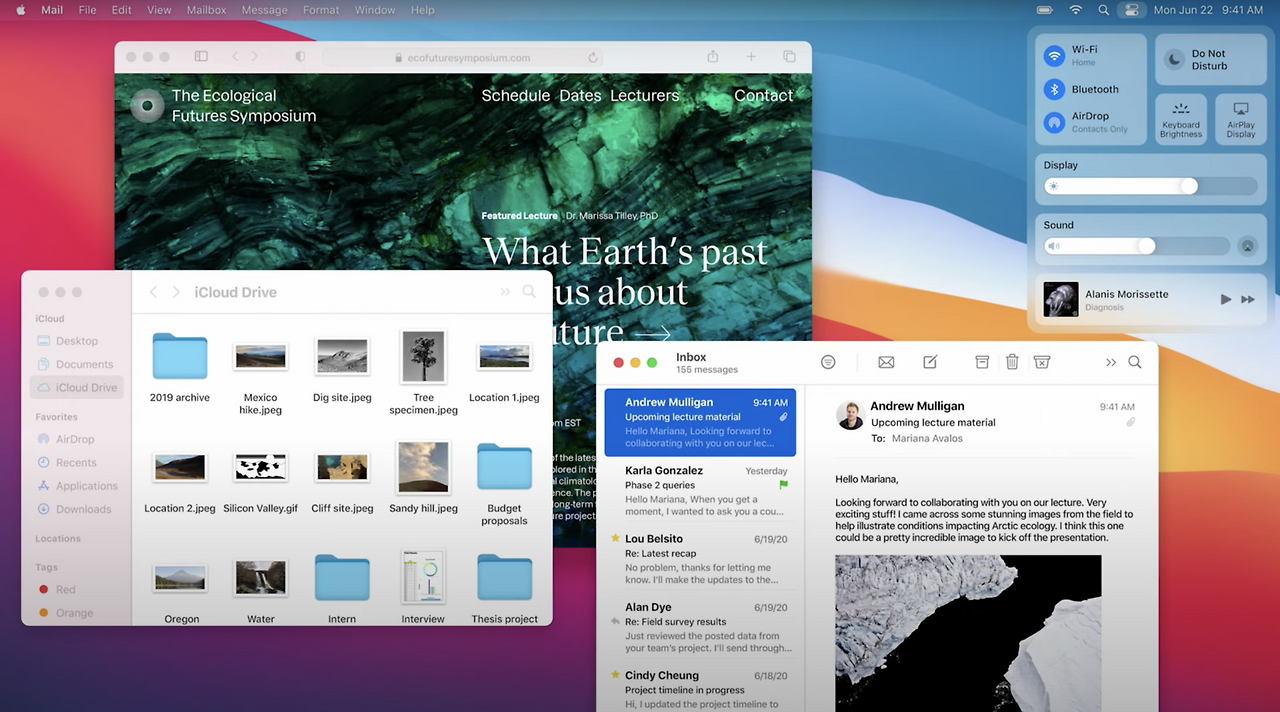Open Dates link on symposium page
Screen dimensions: 1280x712
580,96
